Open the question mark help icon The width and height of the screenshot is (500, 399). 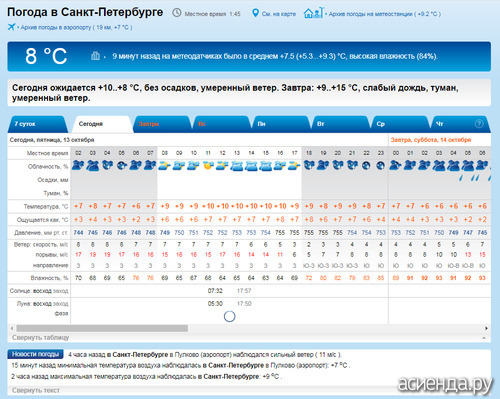[479, 124]
